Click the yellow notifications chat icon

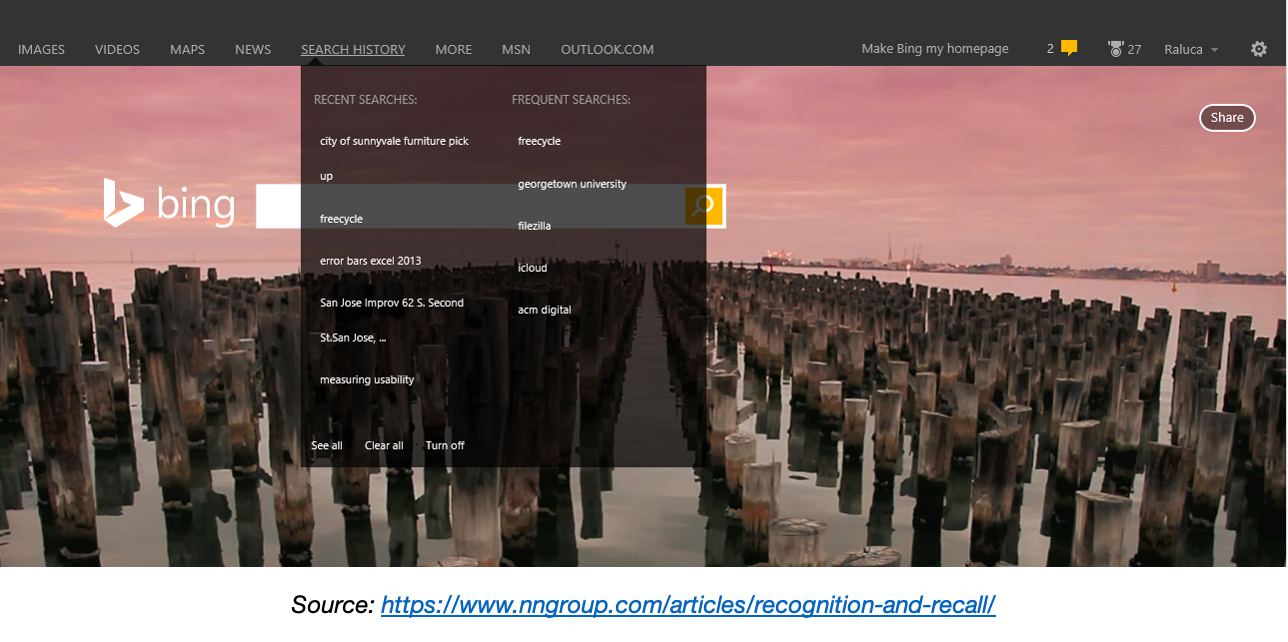point(1069,48)
